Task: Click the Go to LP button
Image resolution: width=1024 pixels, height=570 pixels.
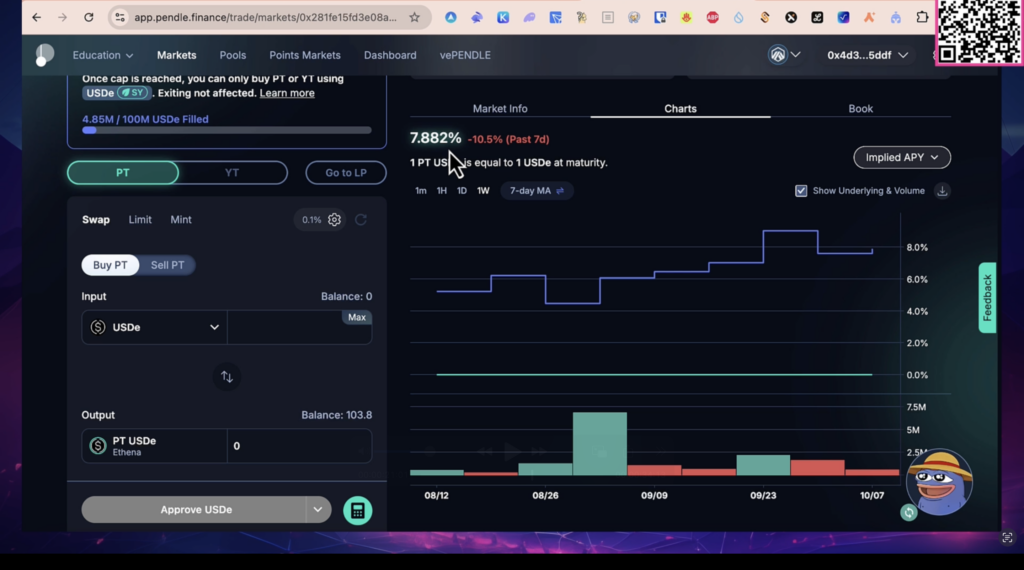Action: (x=346, y=173)
